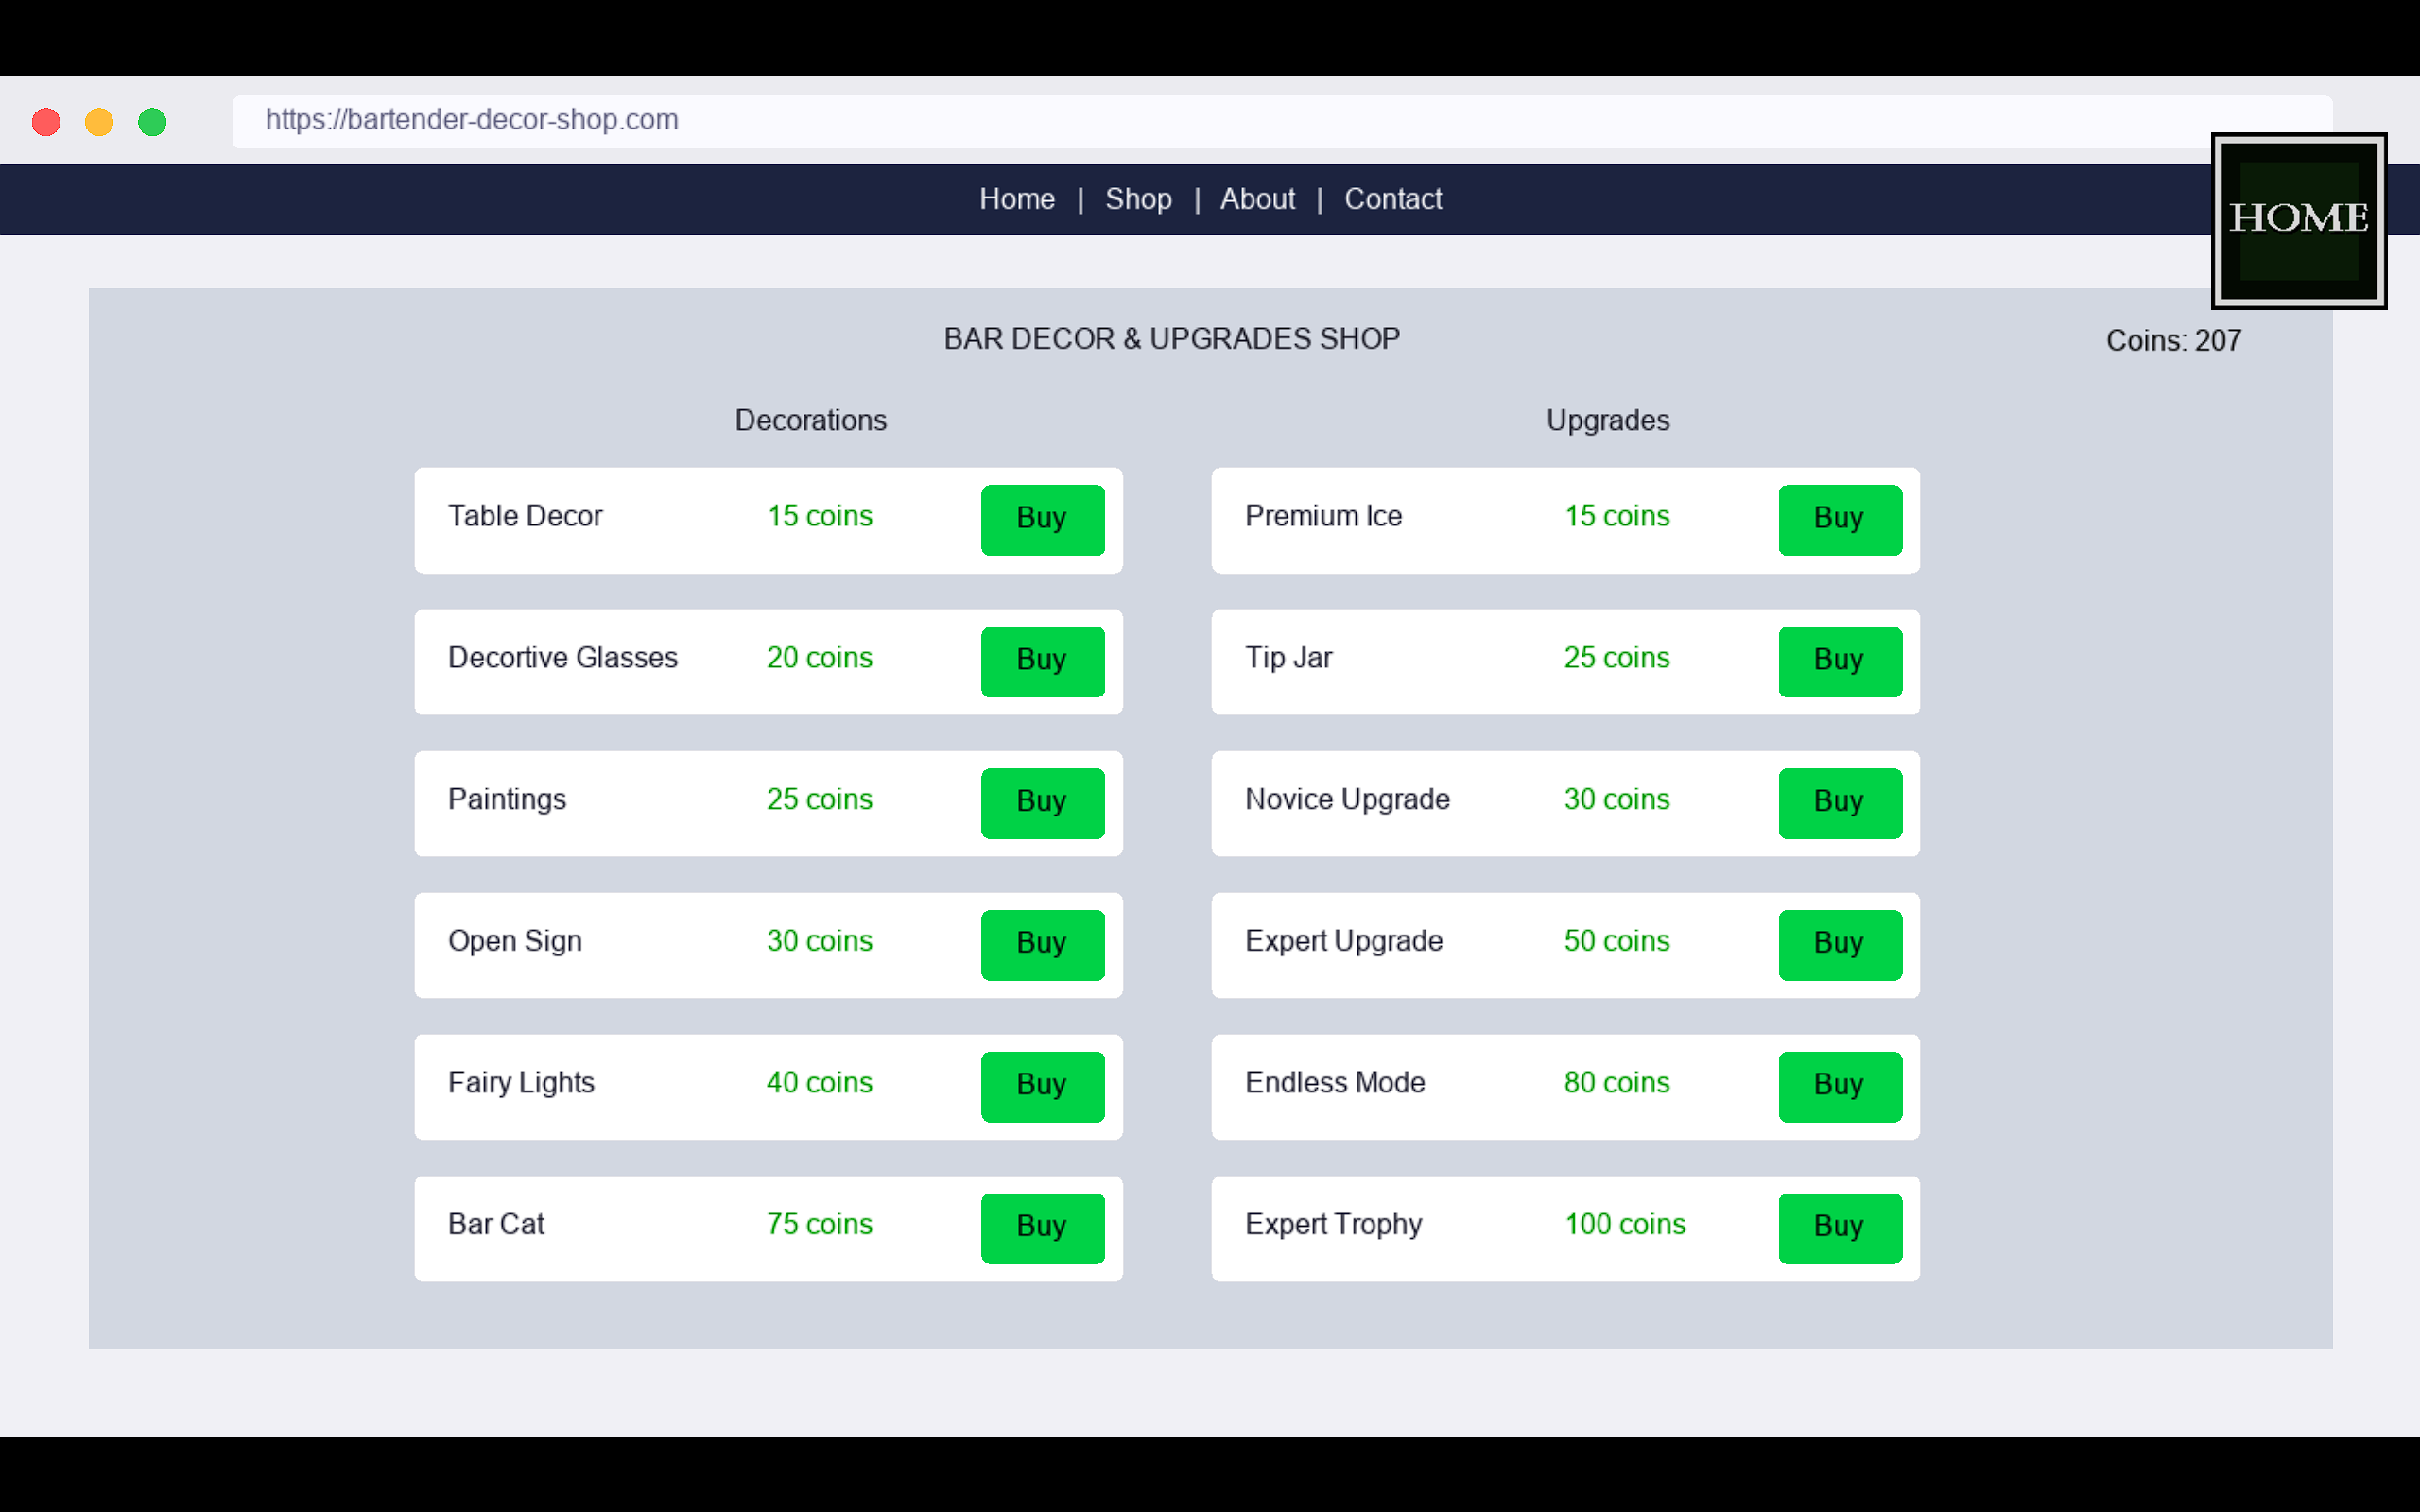Go to the Shop navigation link

point(1138,199)
